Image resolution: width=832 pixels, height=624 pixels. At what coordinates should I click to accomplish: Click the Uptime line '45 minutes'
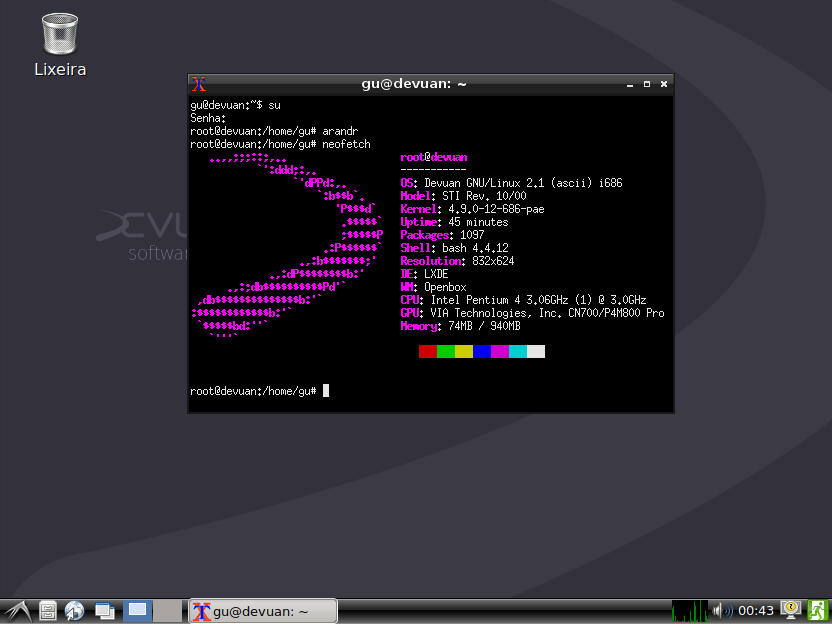click(454, 222)
